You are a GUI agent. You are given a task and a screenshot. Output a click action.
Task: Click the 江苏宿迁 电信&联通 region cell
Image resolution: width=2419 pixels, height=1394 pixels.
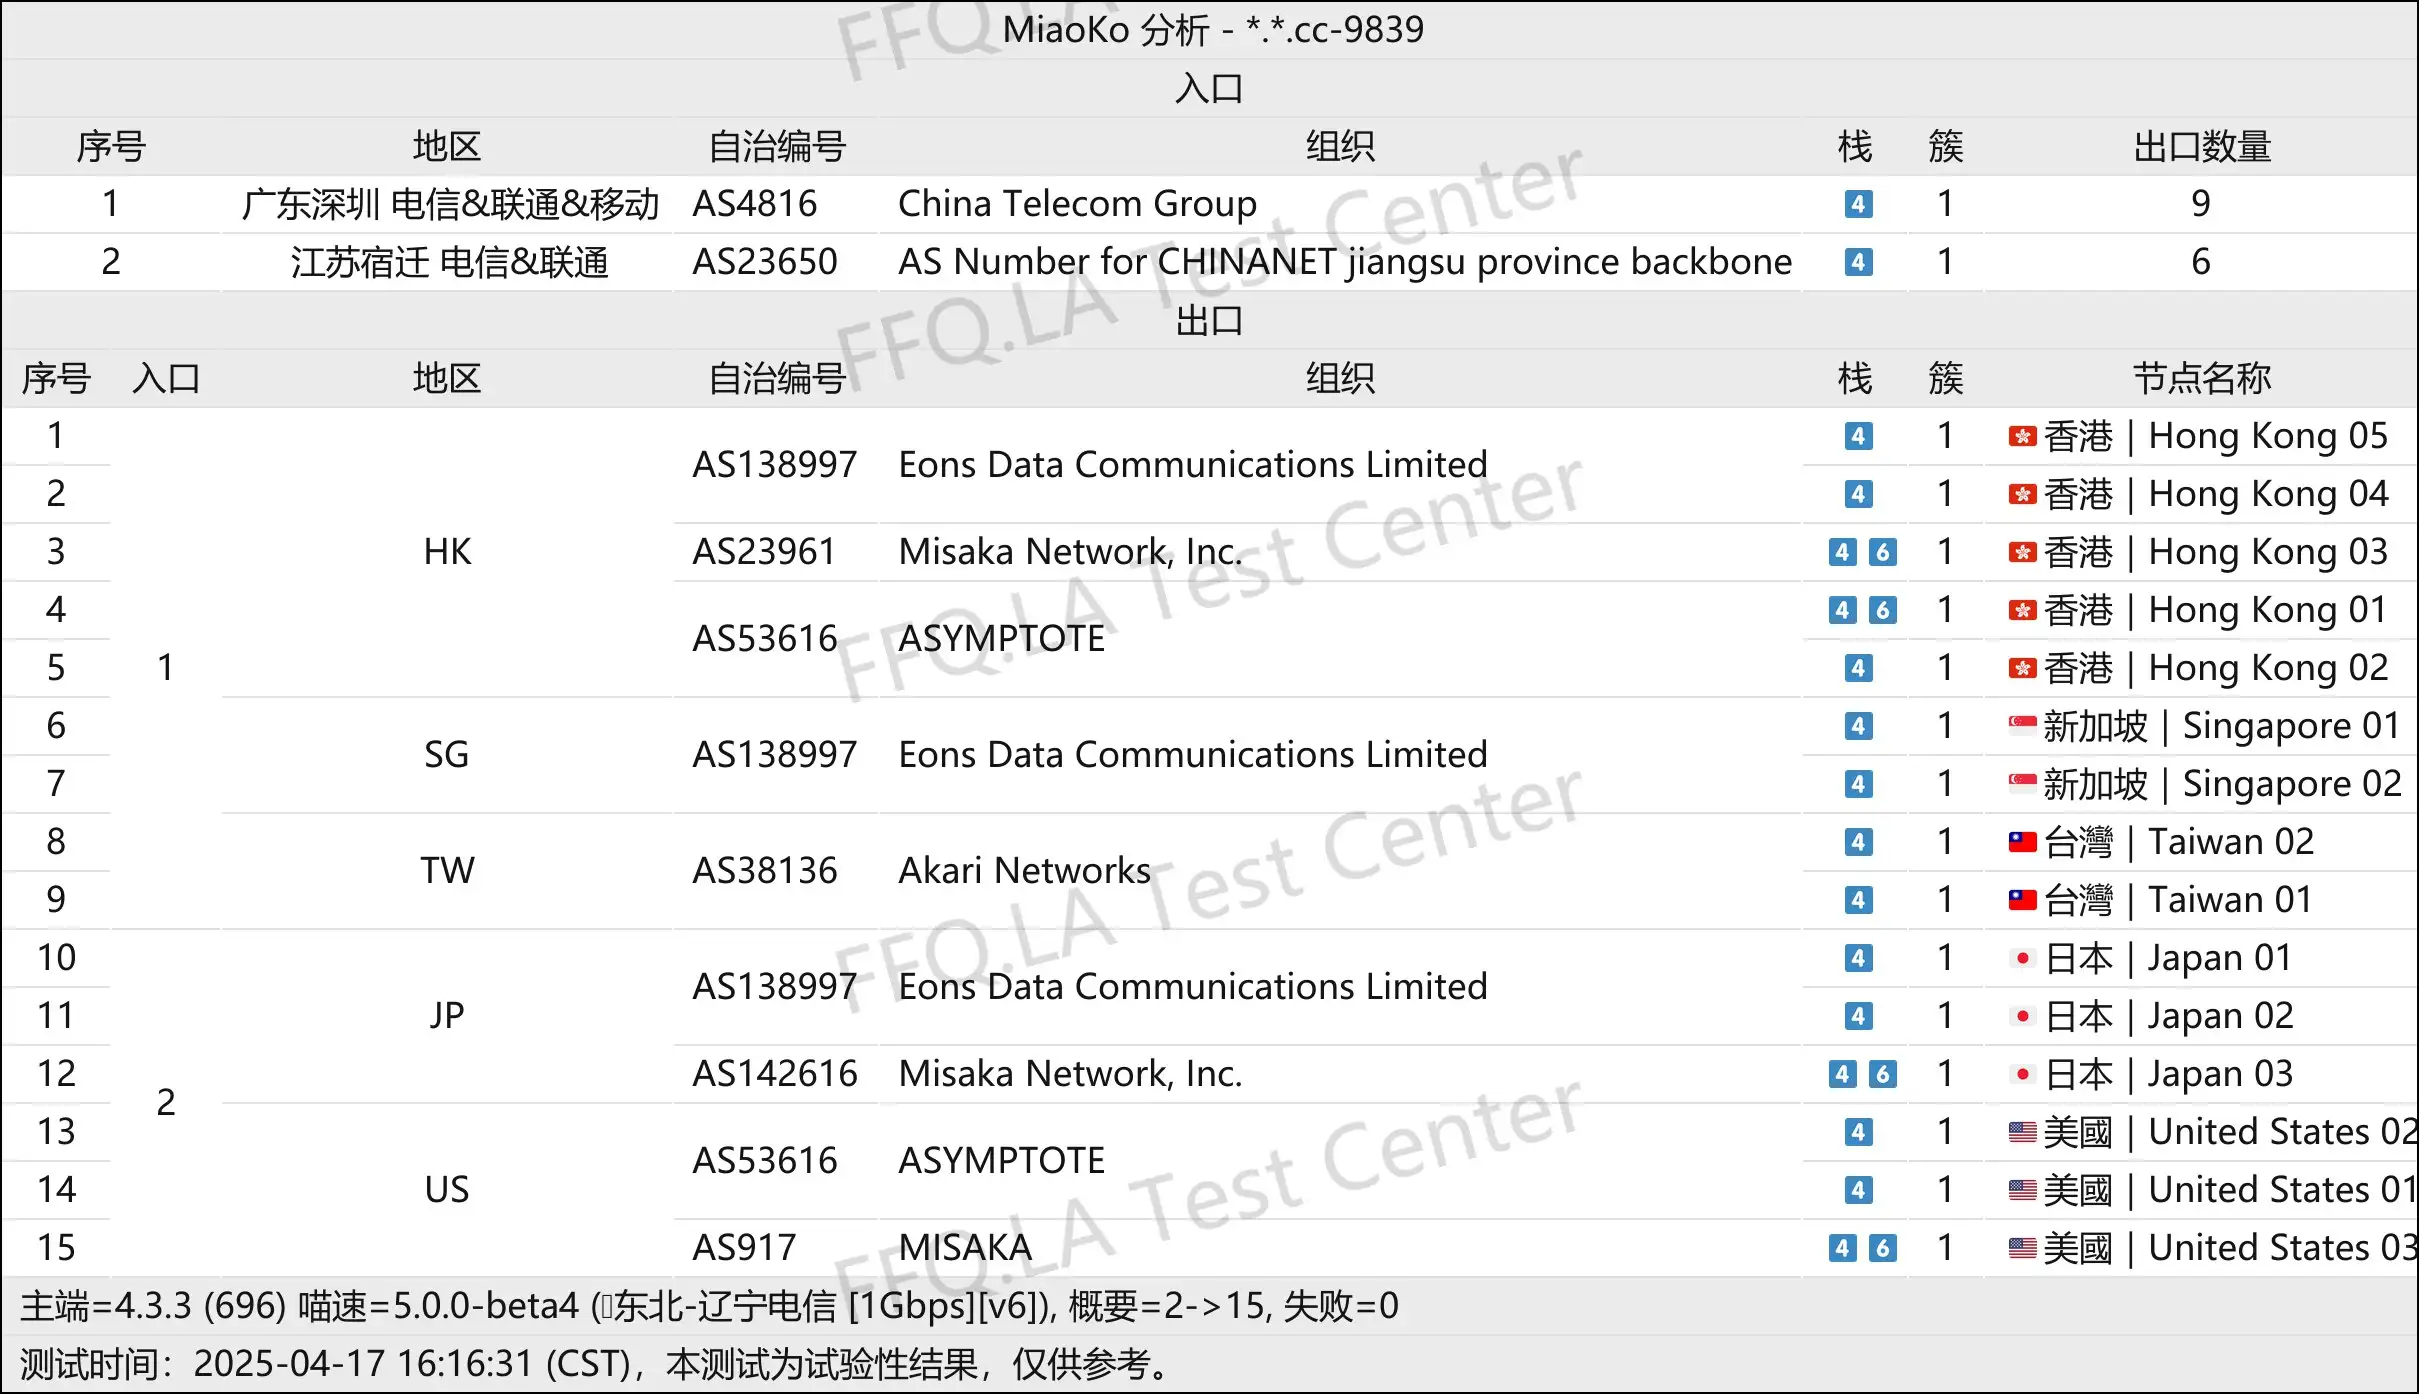tap(449, 262)
